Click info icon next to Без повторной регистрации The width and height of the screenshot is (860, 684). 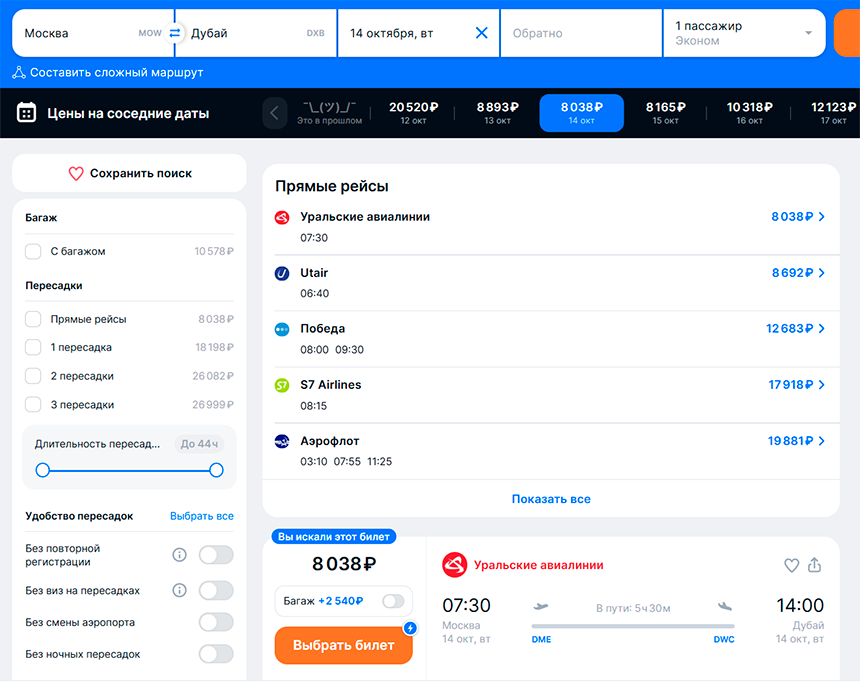click(180, 555)
